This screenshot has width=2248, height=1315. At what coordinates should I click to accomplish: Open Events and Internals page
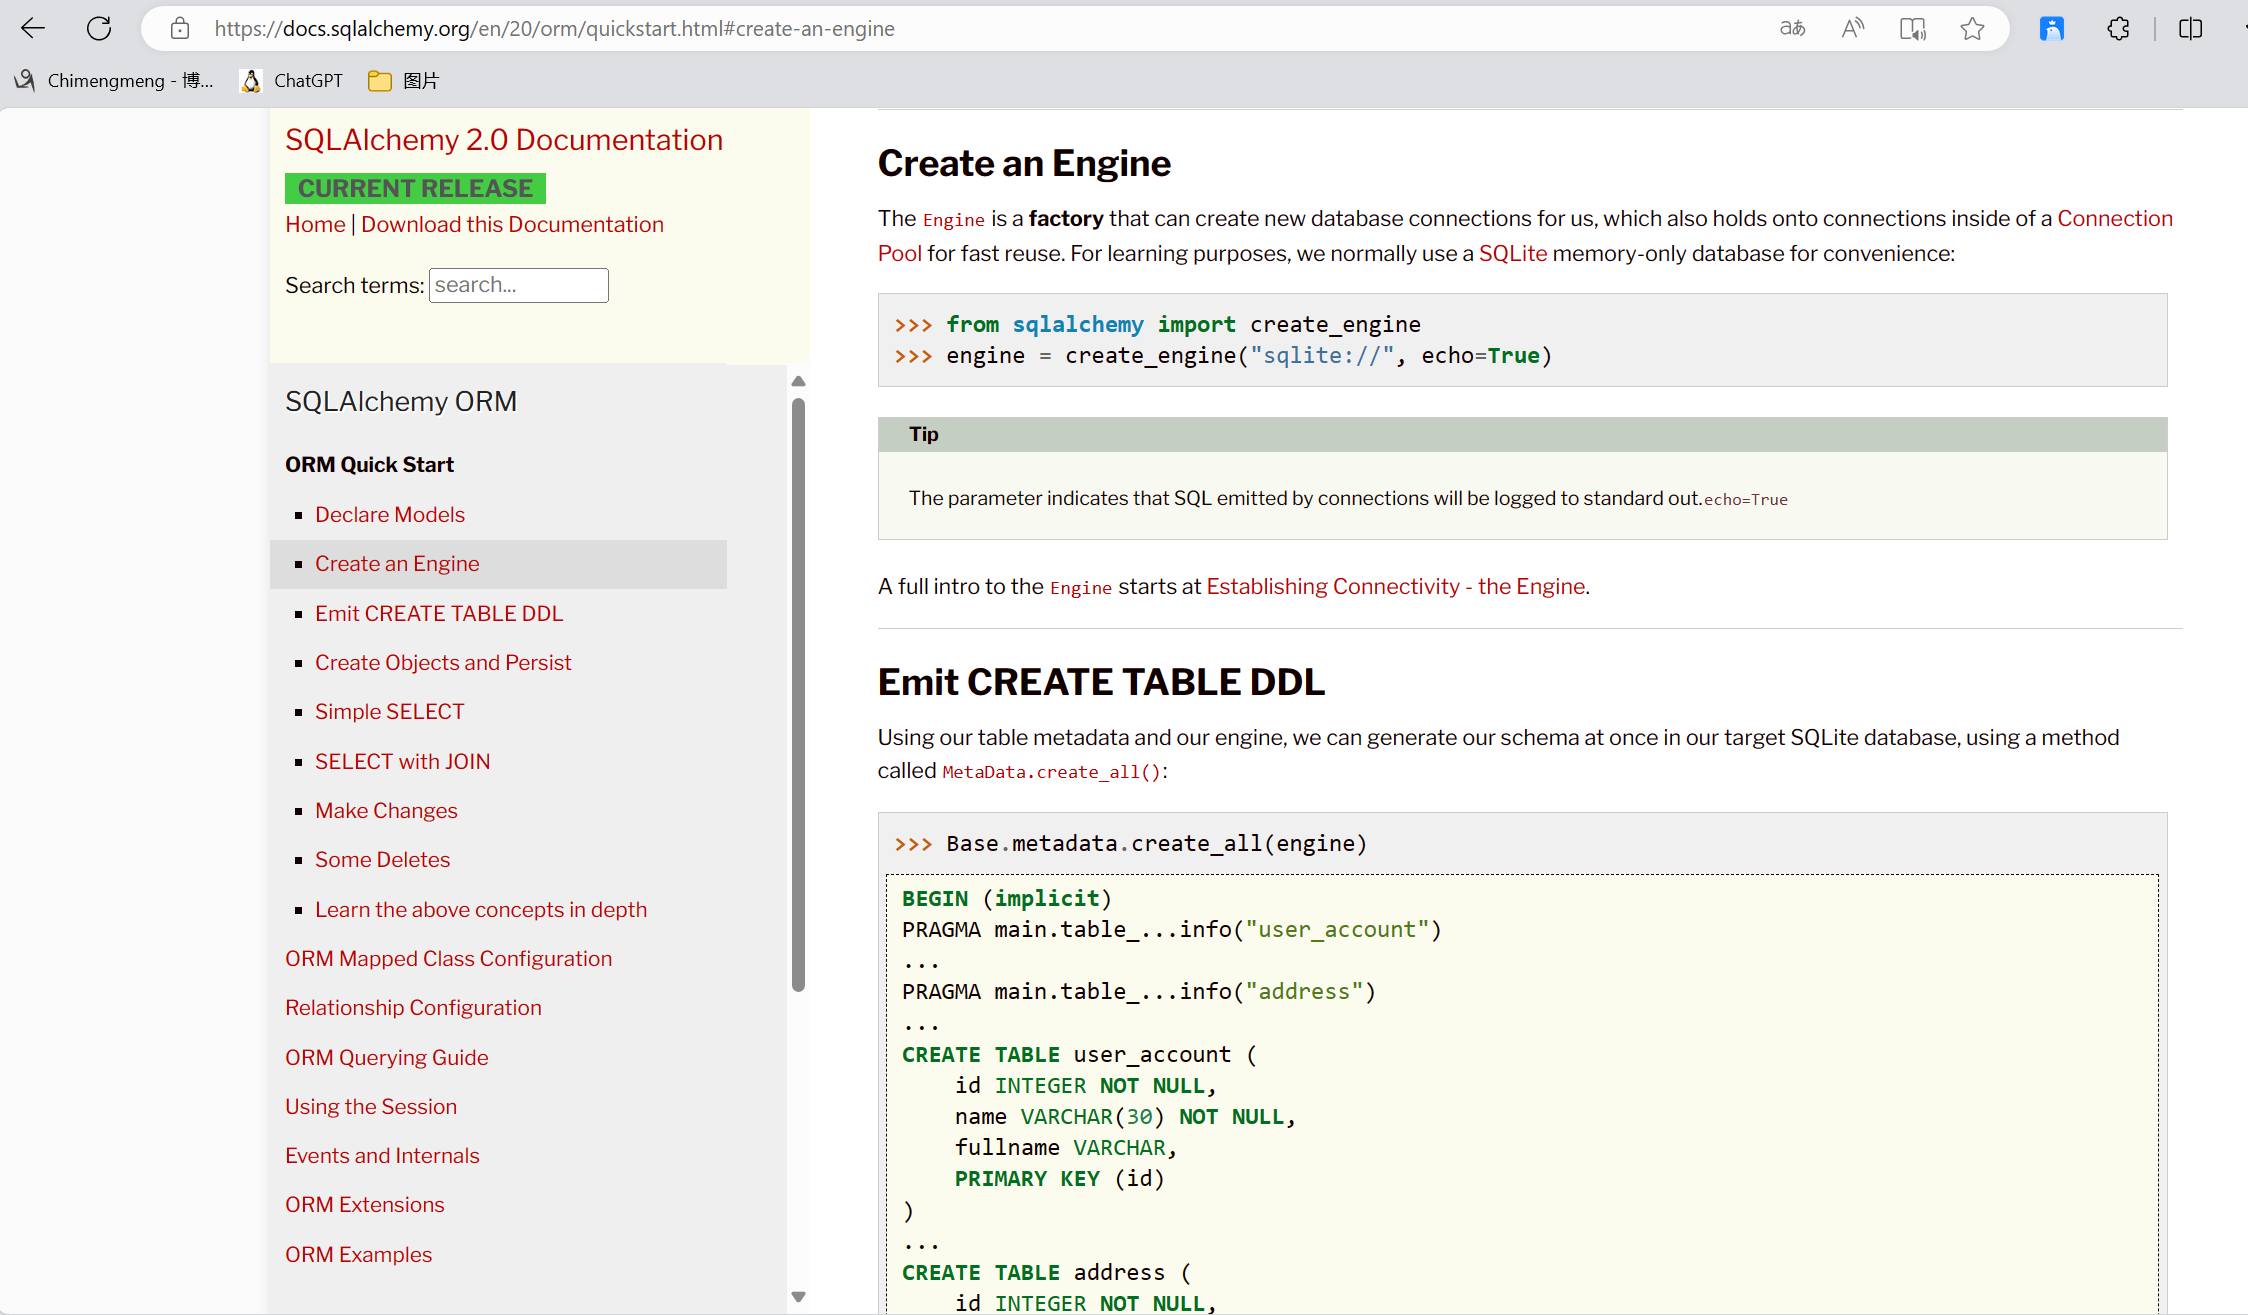tap(382, 1155)
